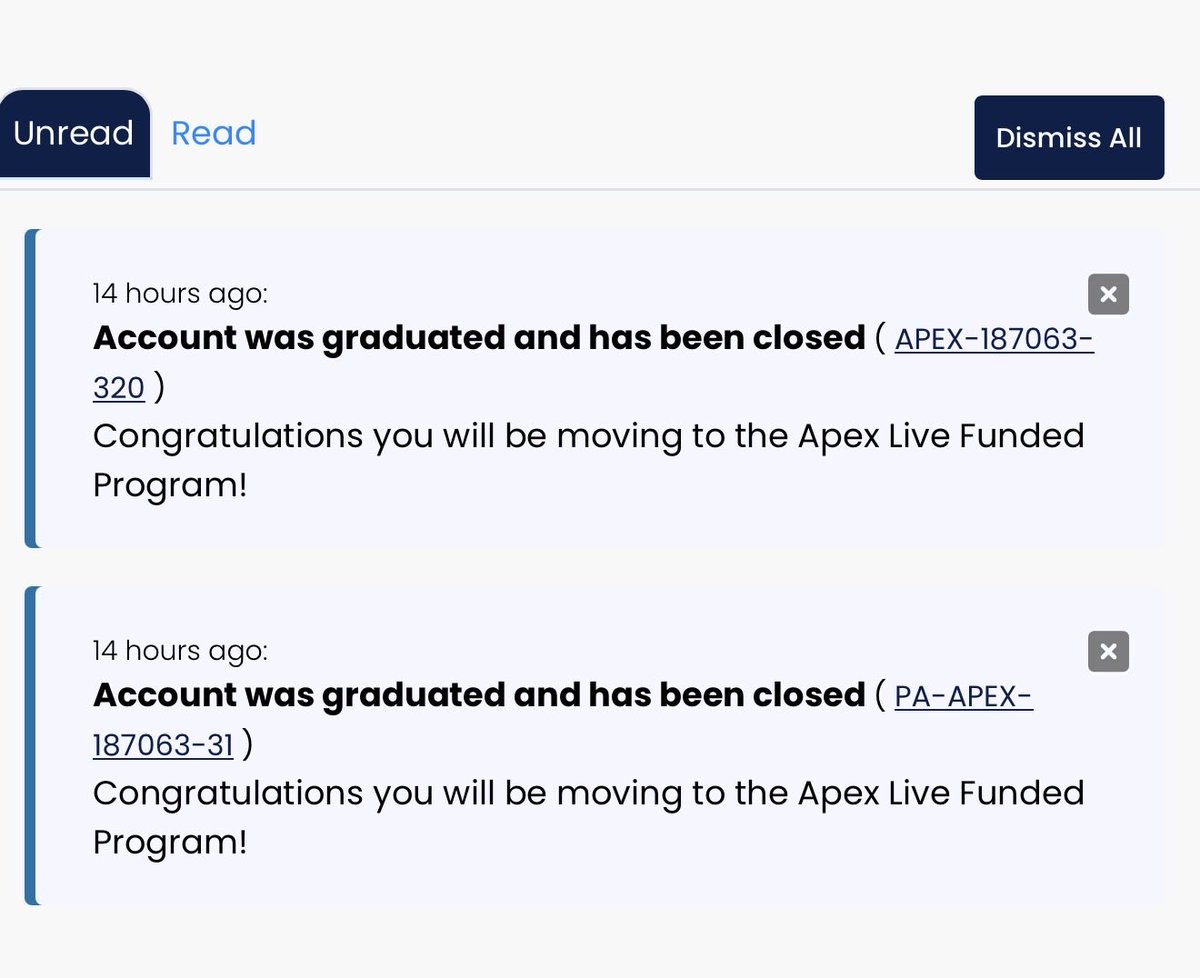Click the blue accent bar of first notification
Screen dimensions: 1200x978
click(x=31, y=388)
